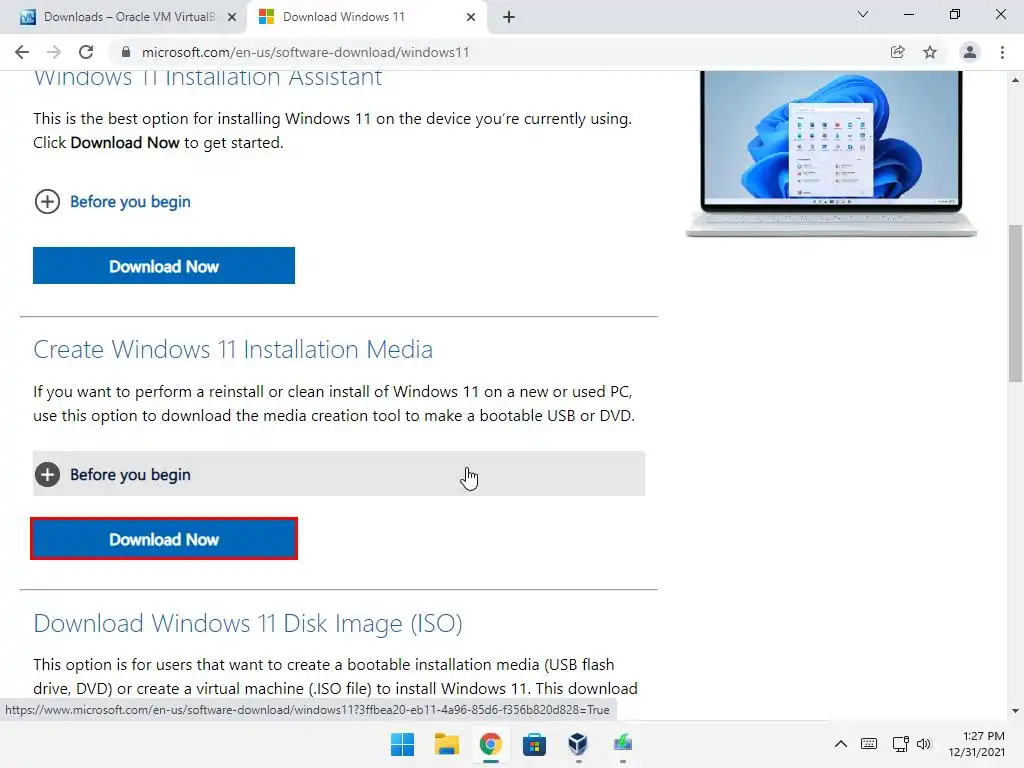Open the tab search chevron

[863, 14]
